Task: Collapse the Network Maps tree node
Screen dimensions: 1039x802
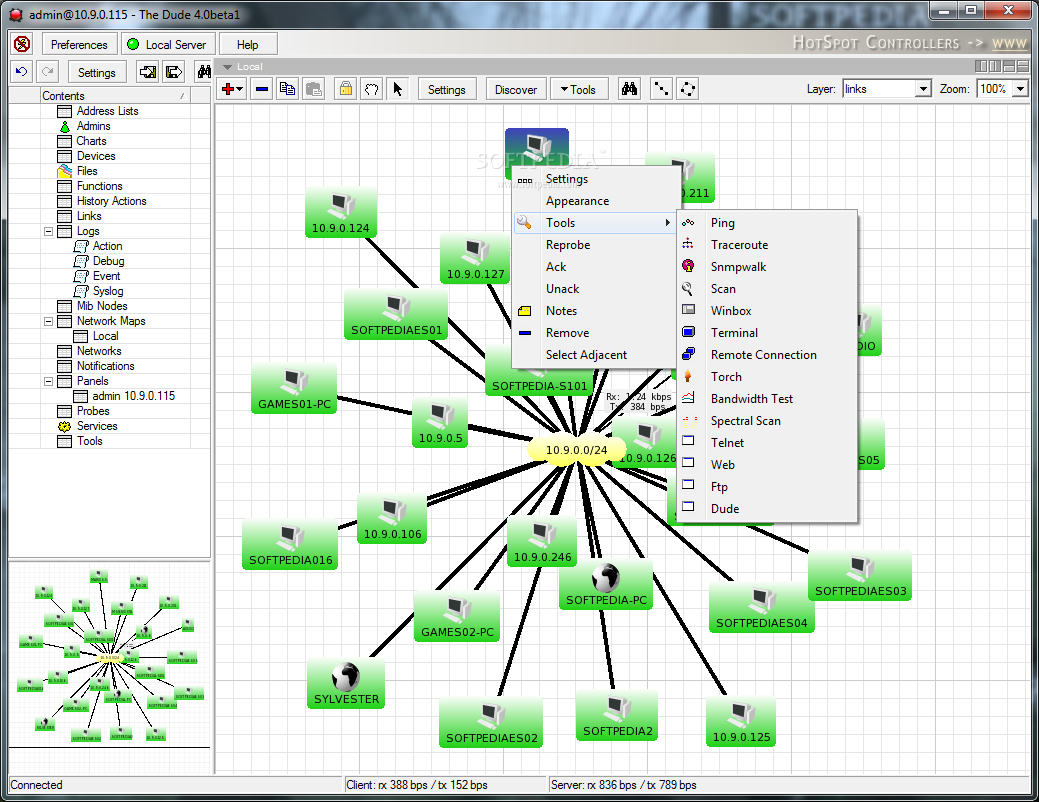Action: [49, 321]
